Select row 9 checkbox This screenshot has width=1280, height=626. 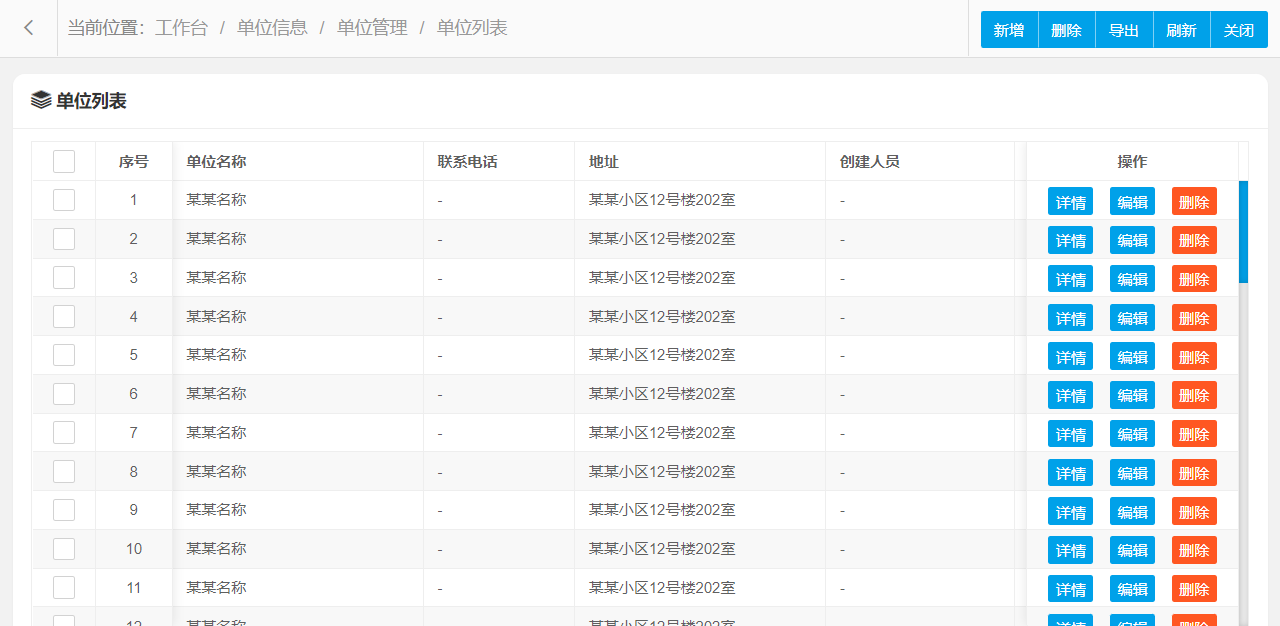pyautogui.click(x=64, y=510)
